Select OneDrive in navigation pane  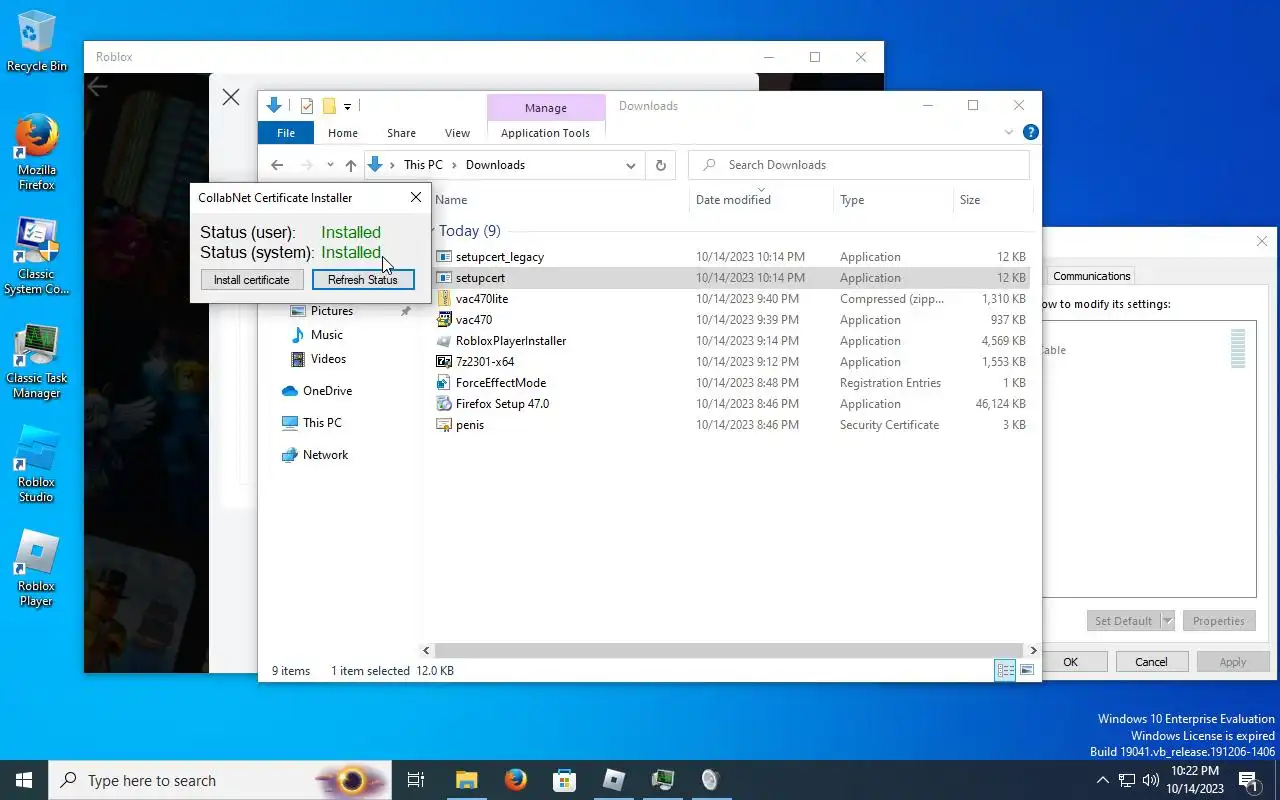[327, 391]
